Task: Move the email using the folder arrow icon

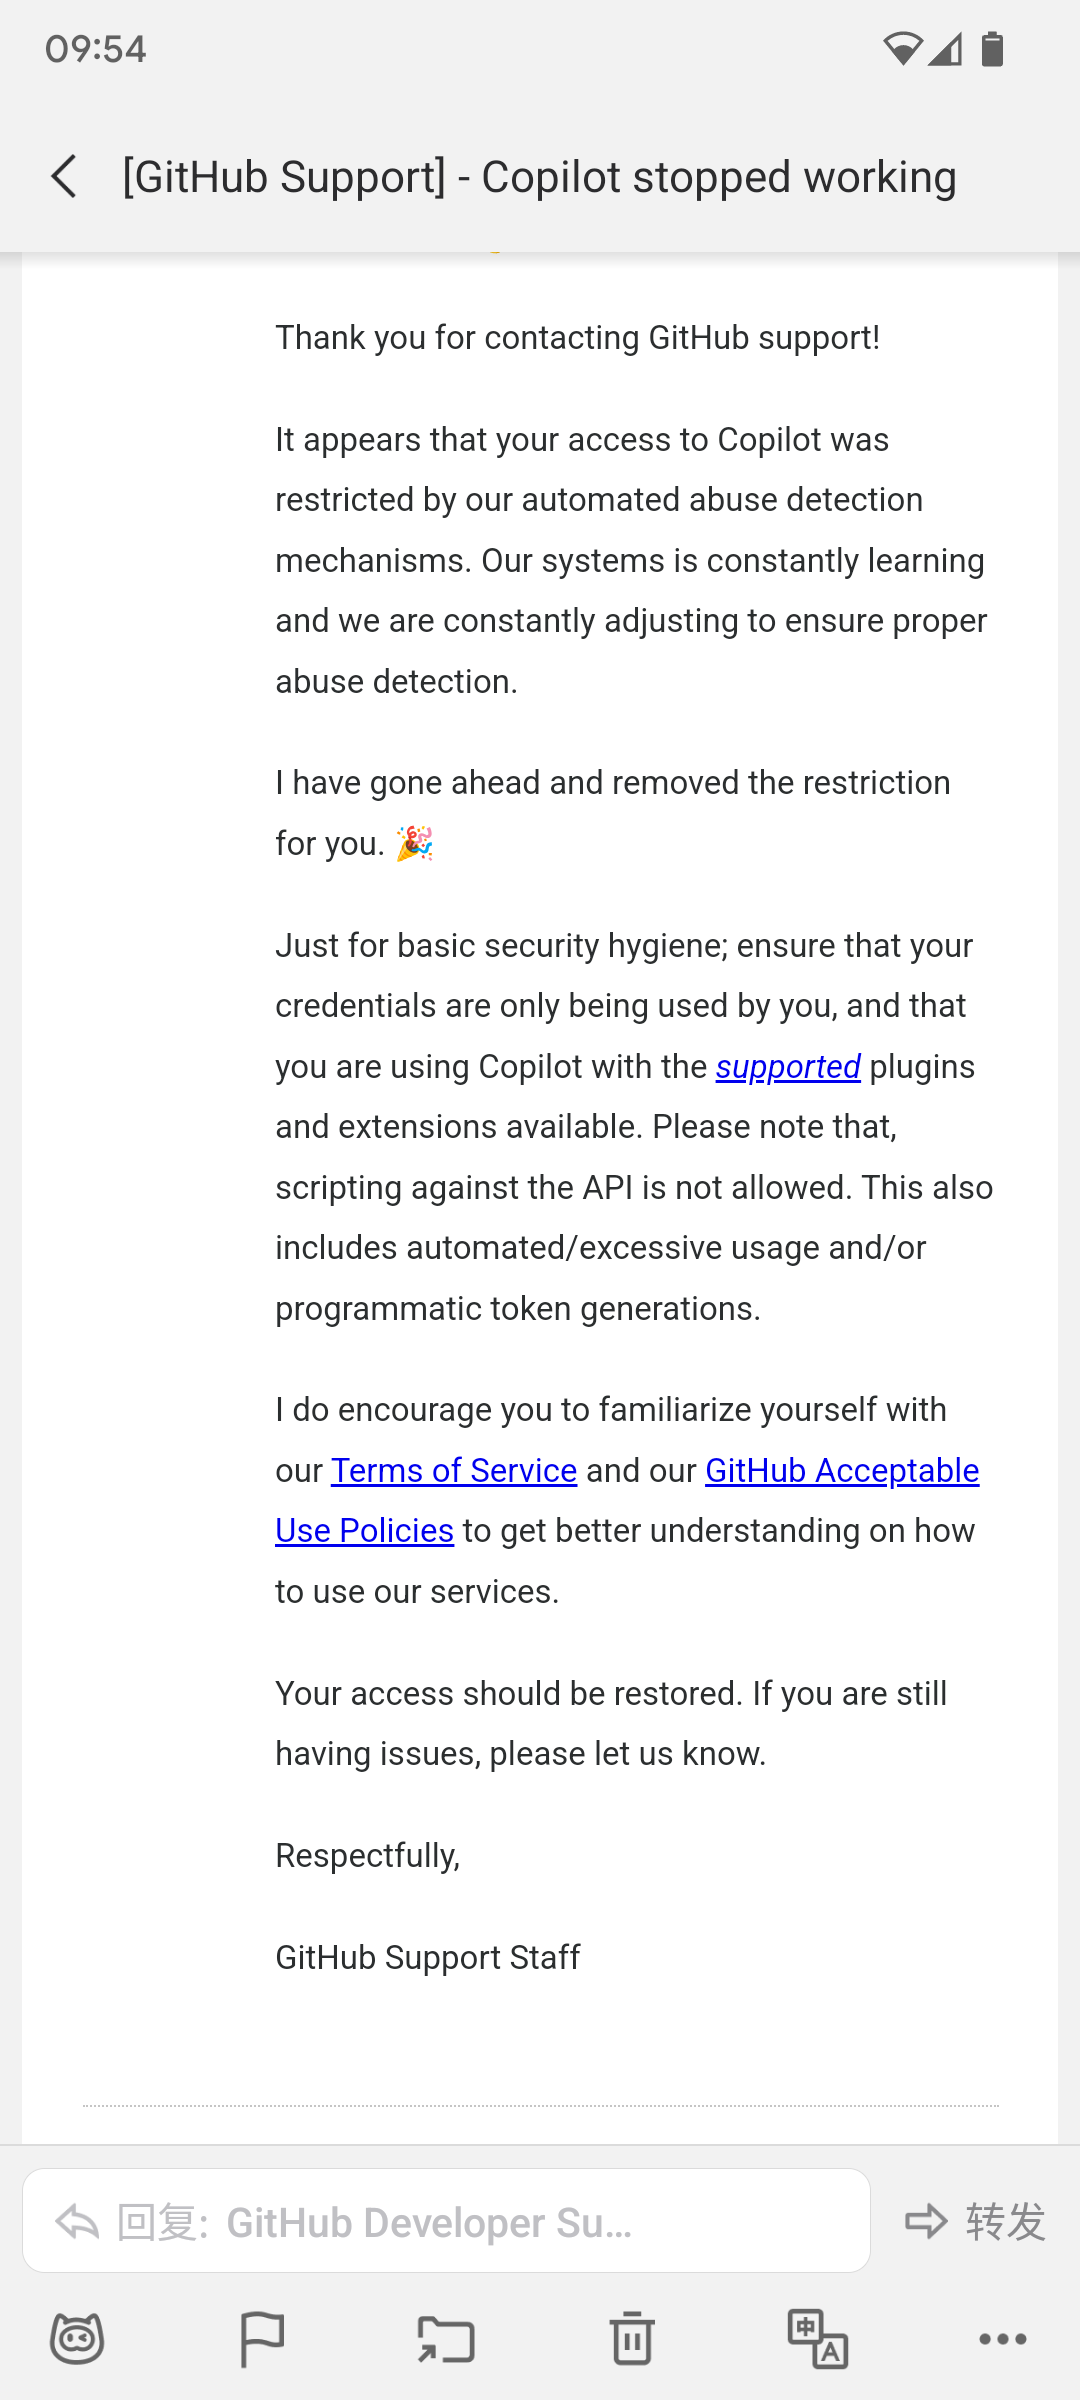Action: pos(446,2339)
